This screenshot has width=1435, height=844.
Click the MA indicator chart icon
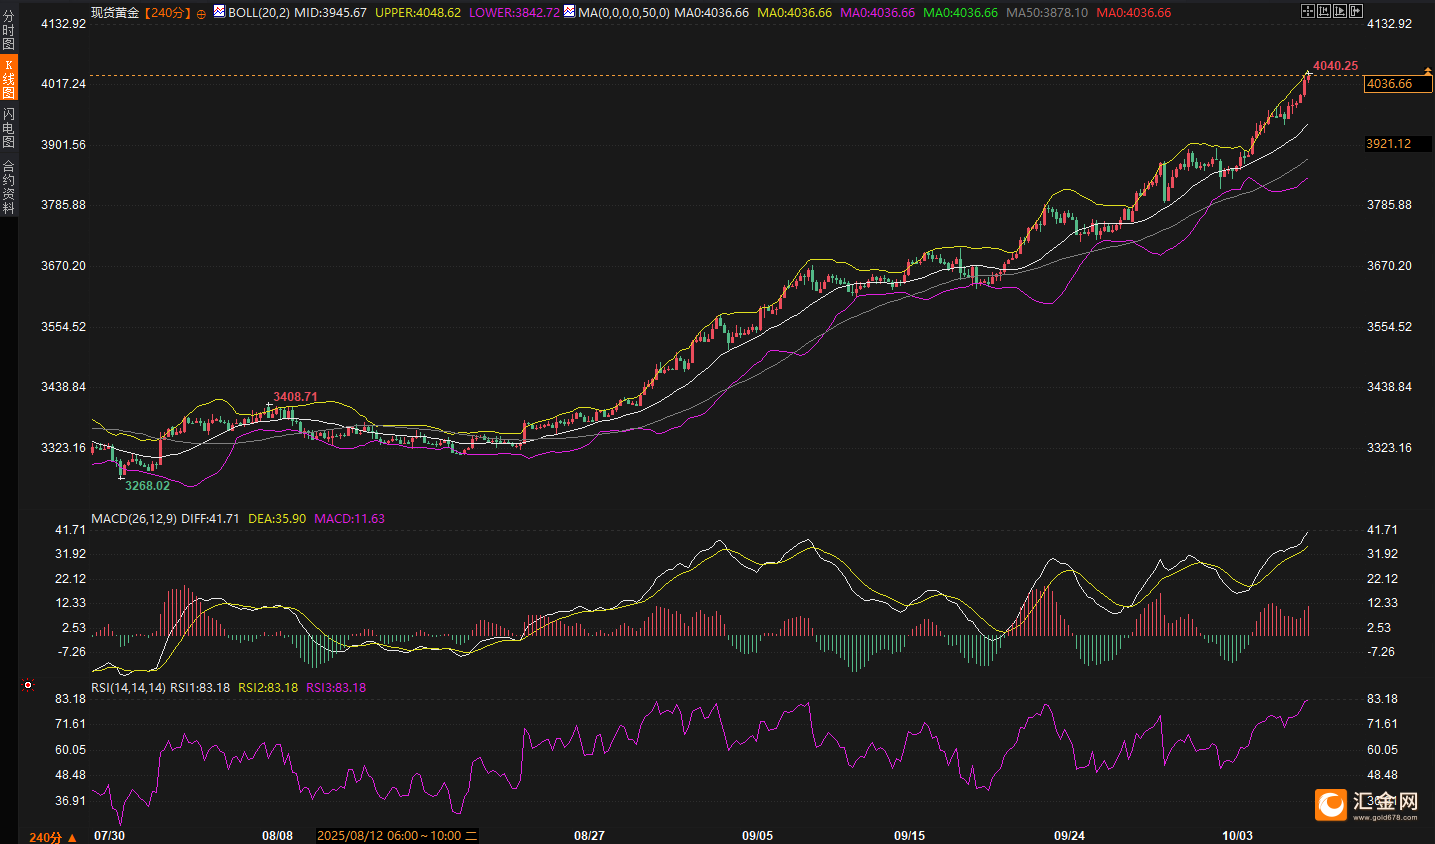[x=569, y=12]
